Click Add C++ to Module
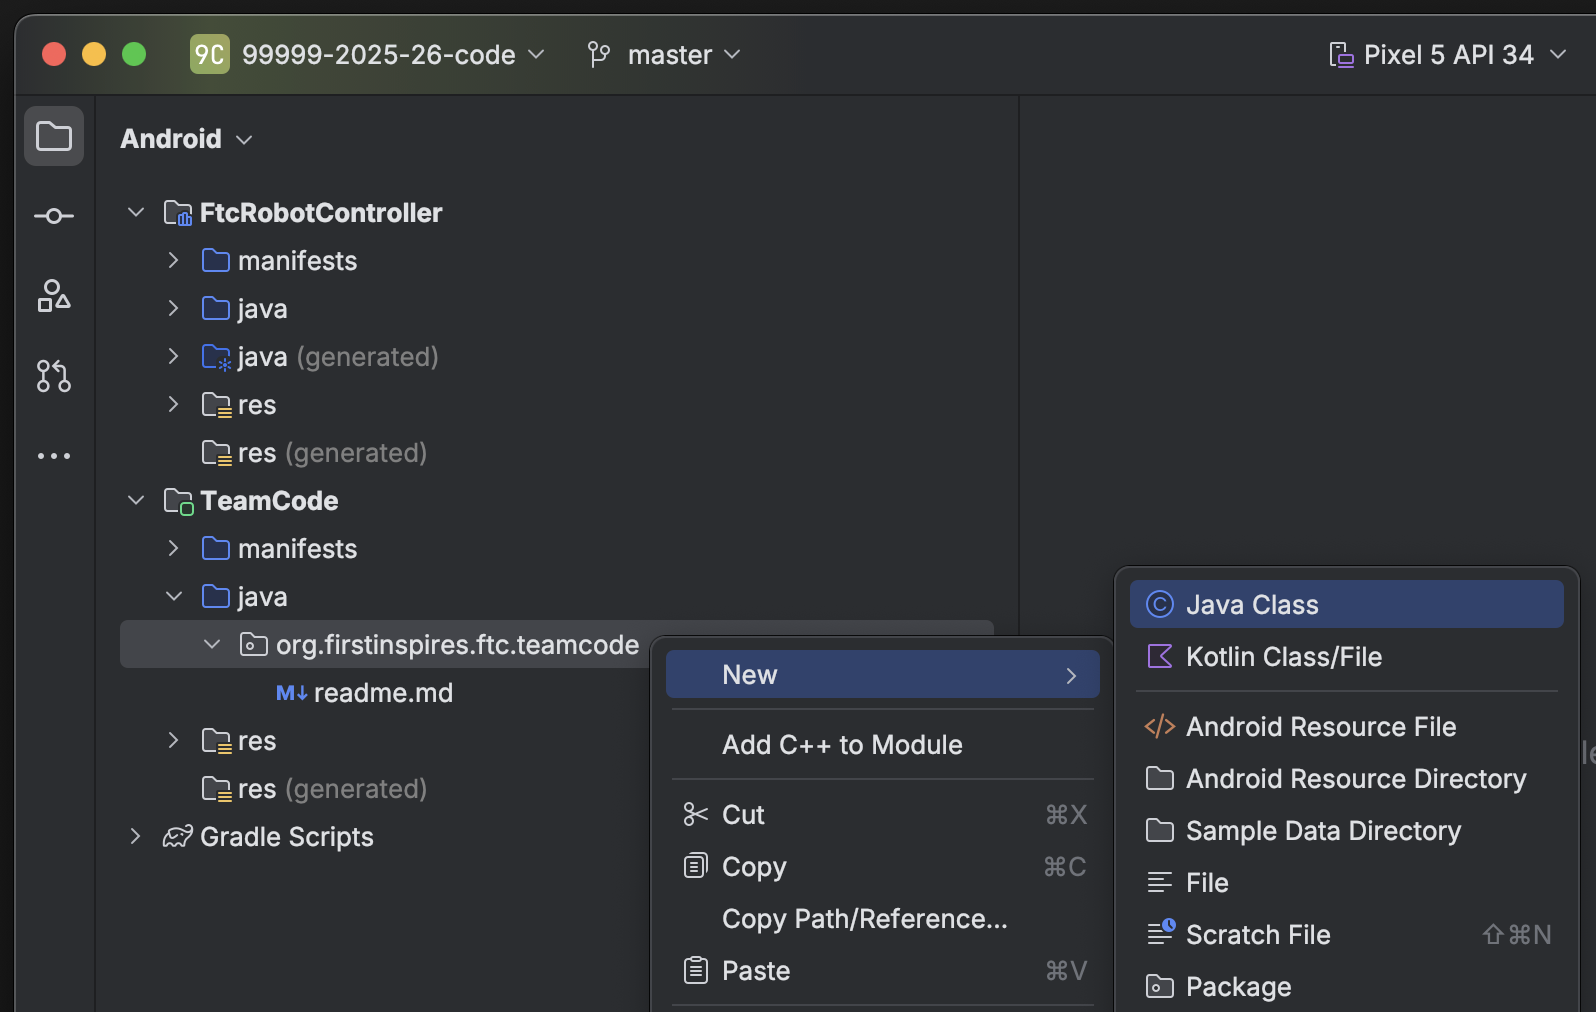Screen dimensions: 1596x1012 click(842, 745)
